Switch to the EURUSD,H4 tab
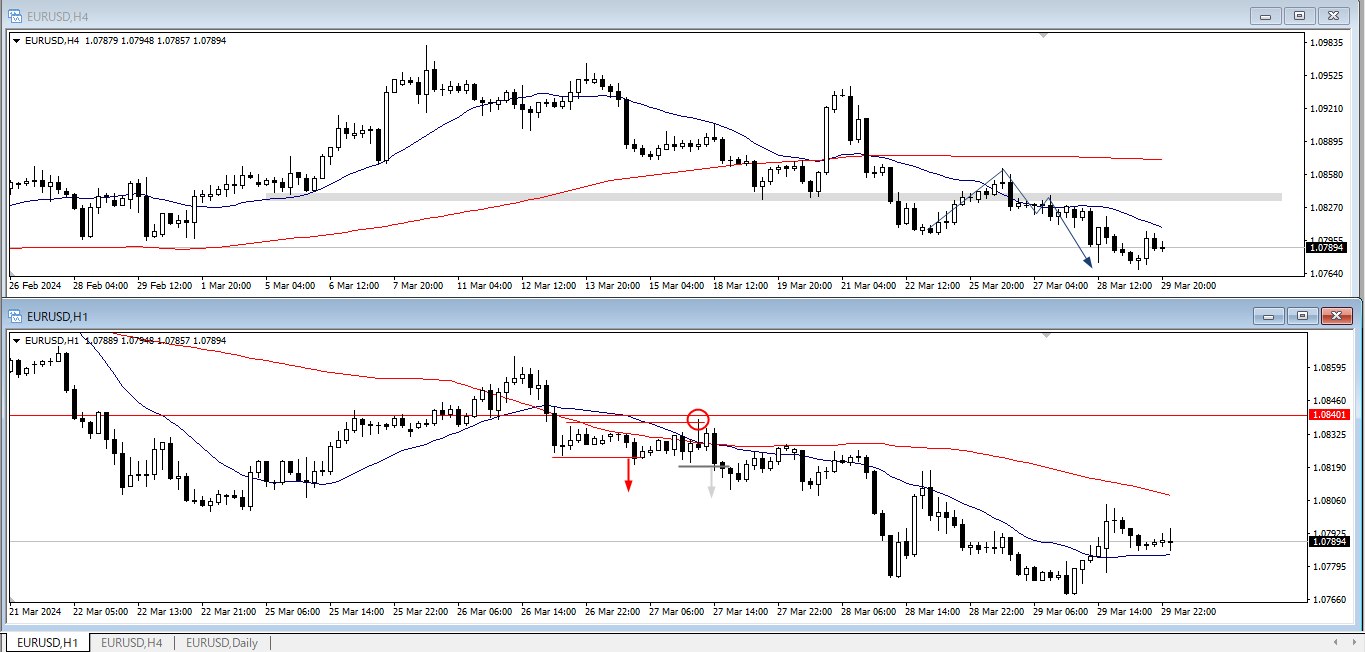This screenshot has height=652, width=1365. (131, 643)
